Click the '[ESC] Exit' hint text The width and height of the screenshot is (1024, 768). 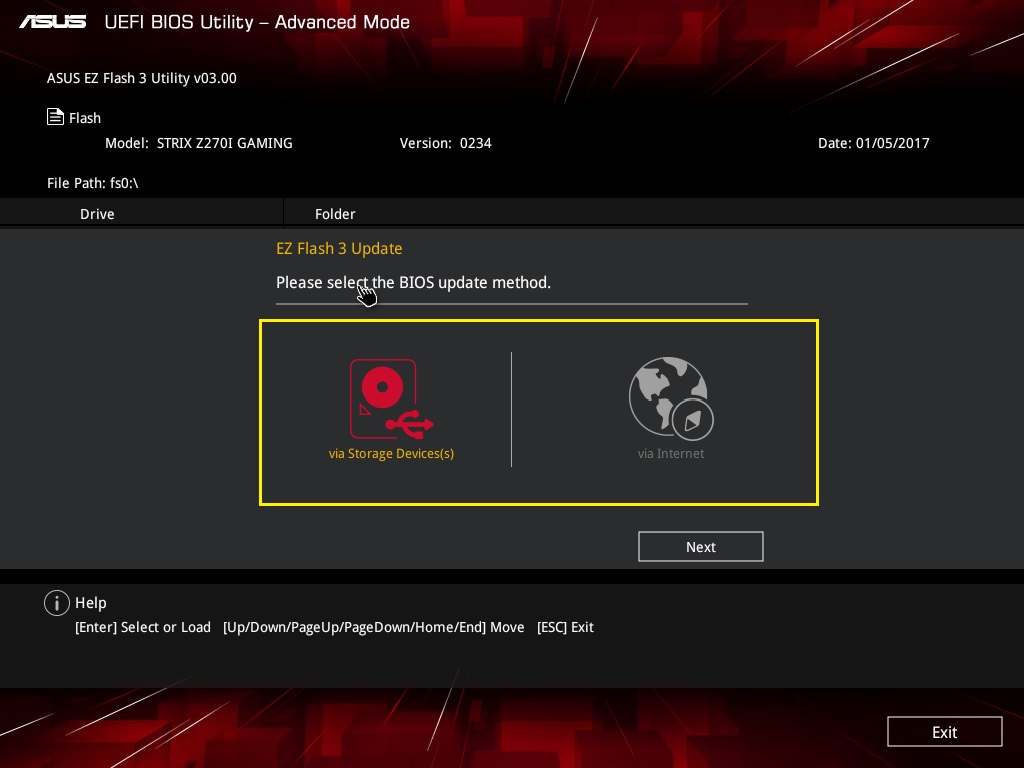(566, 627)
